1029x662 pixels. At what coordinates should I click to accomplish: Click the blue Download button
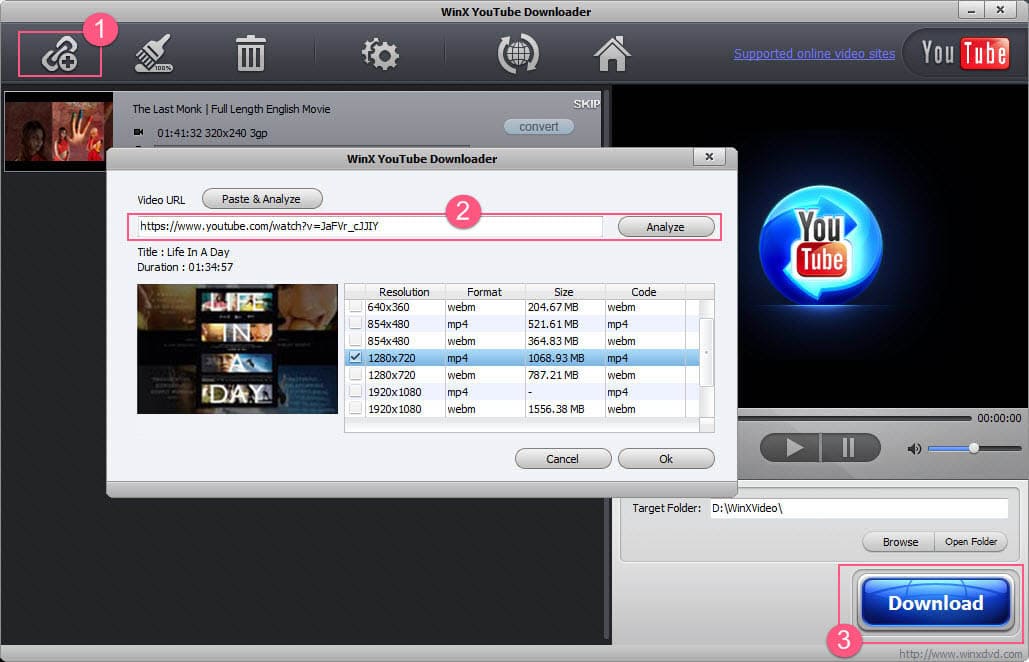point(935,602)
